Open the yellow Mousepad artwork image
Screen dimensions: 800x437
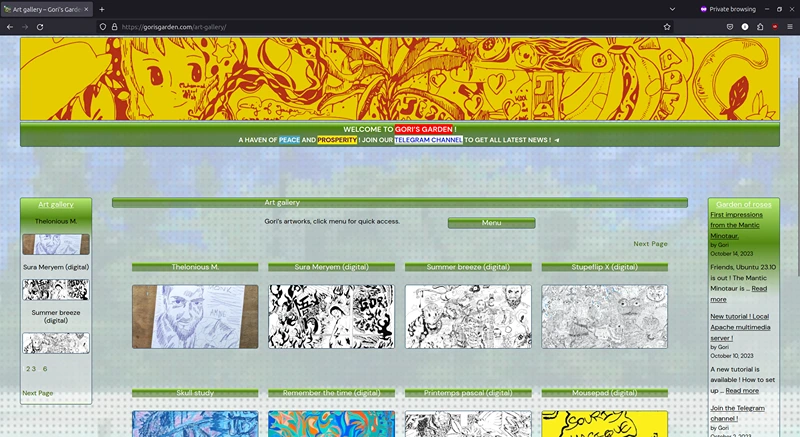click(x=605, y=424)
